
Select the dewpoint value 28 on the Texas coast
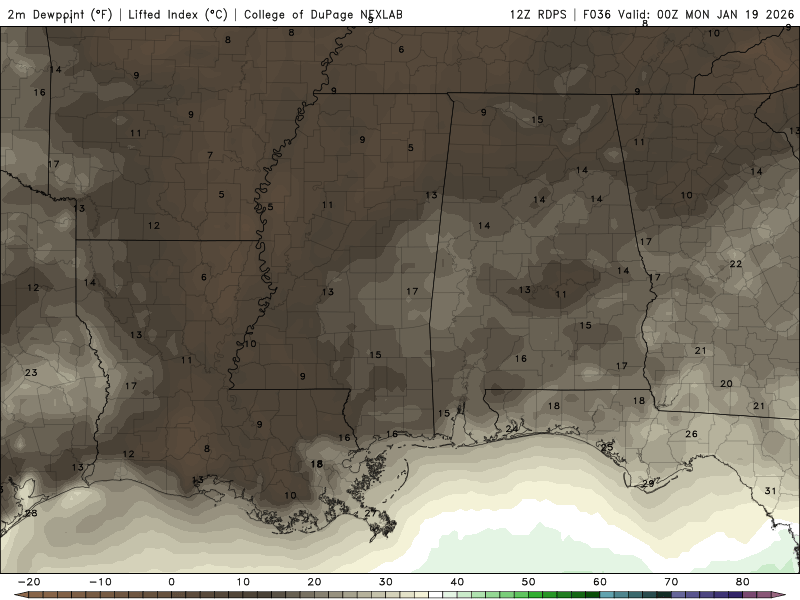[x=31, y=513]
